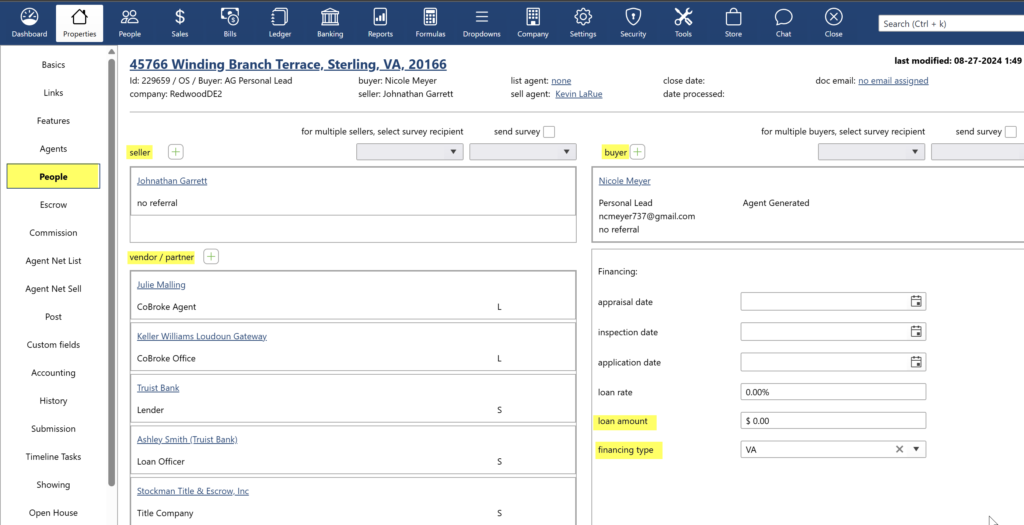Open Agent Net List in sidebar
The image size is (1024, 525).
(53, 261)
